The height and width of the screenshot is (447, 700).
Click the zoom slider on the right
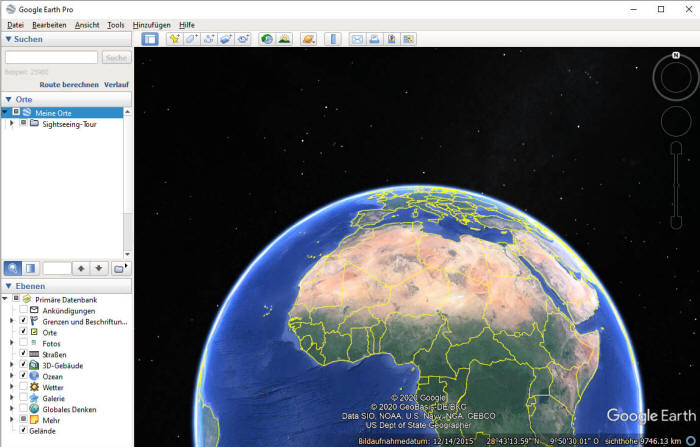pyautogui.click(x=676, y=185)
